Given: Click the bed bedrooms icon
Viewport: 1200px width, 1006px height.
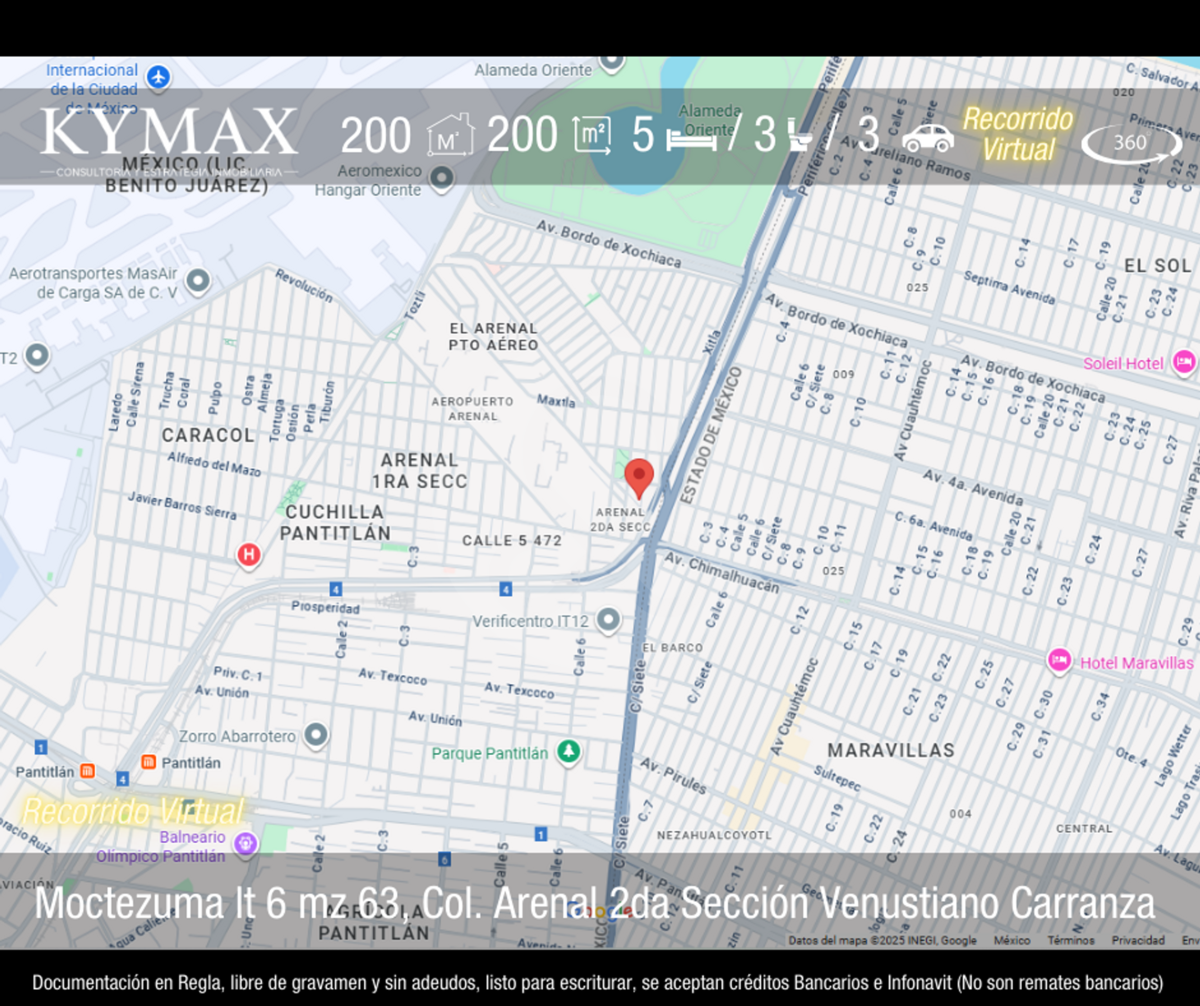Looking at the screenshot, I should pyautogui.click(x=691, y=139).
